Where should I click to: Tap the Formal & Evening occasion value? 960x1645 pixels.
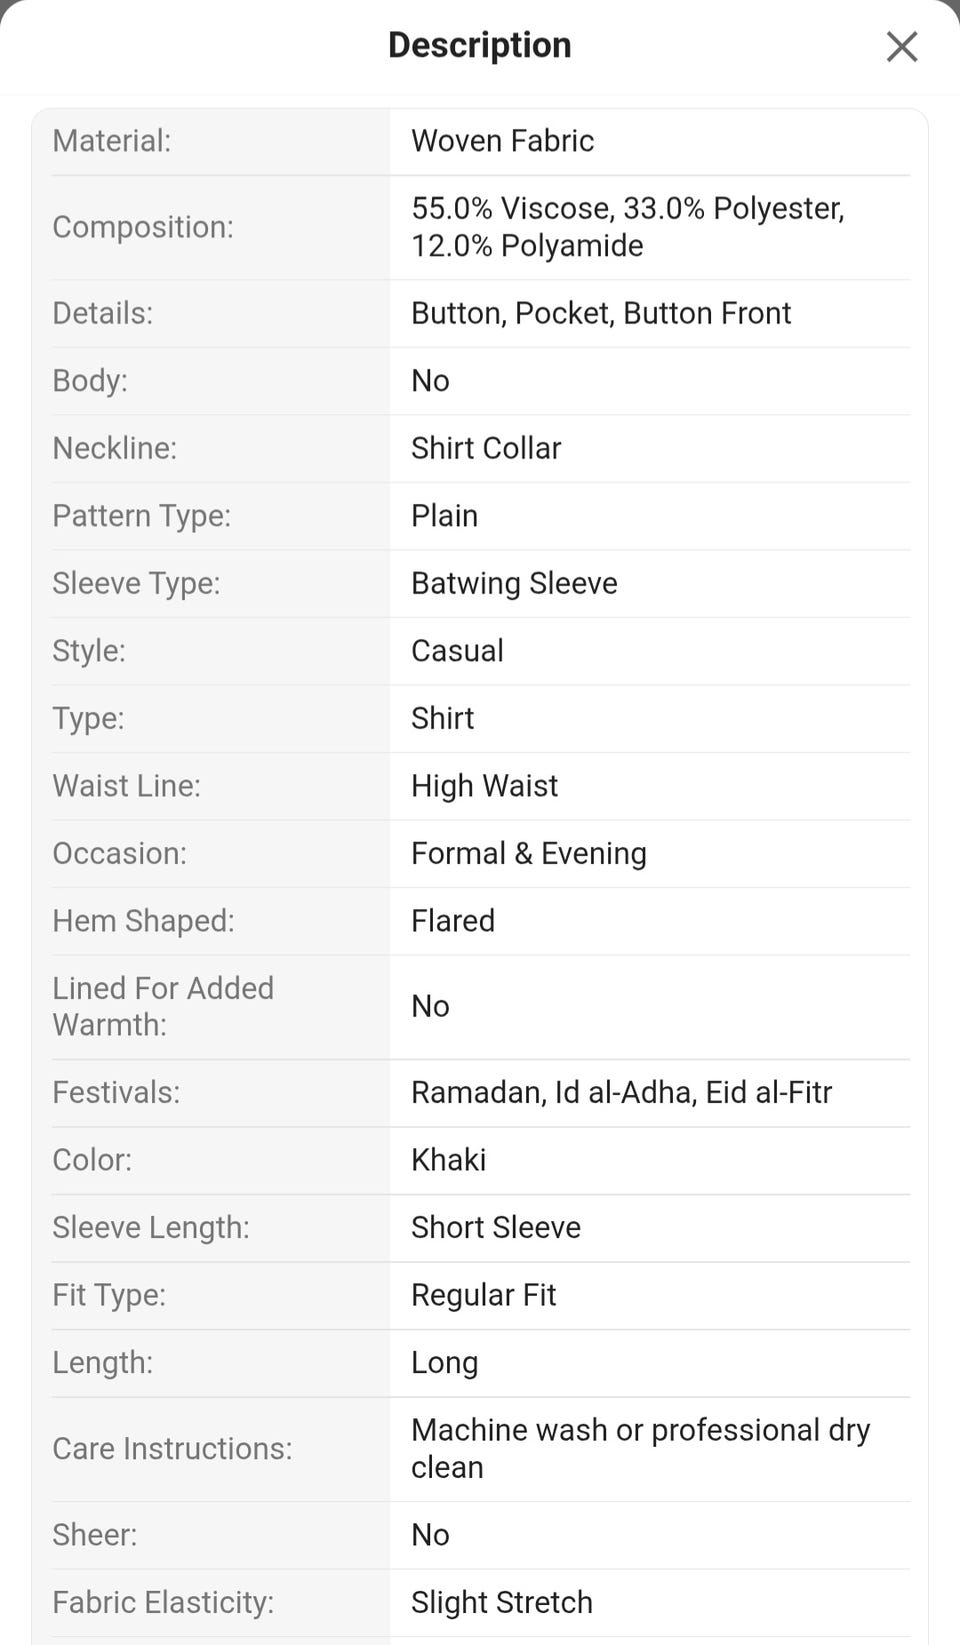[x=528, y=853]
